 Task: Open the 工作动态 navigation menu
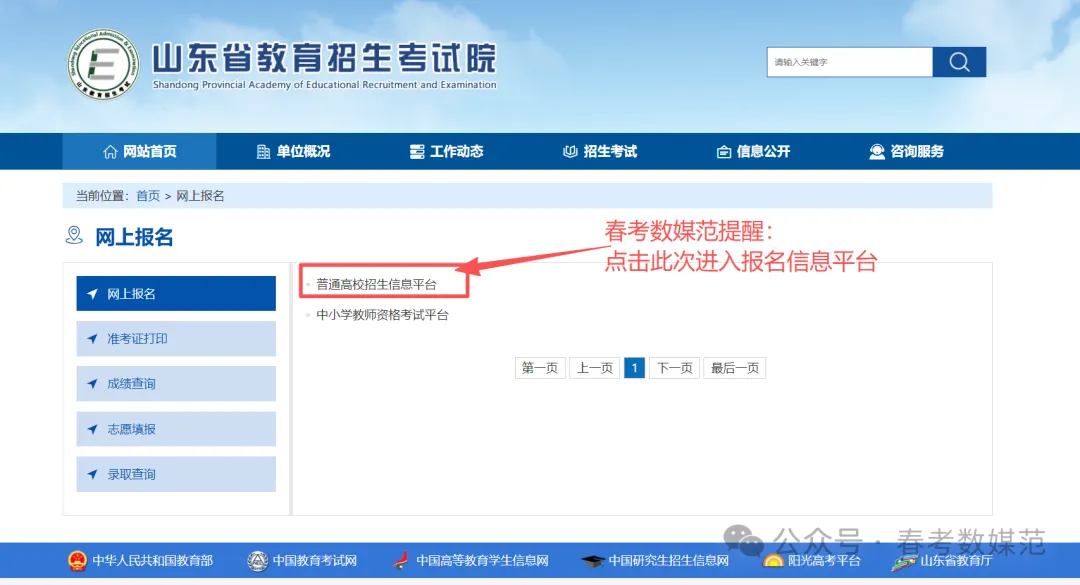446,152
